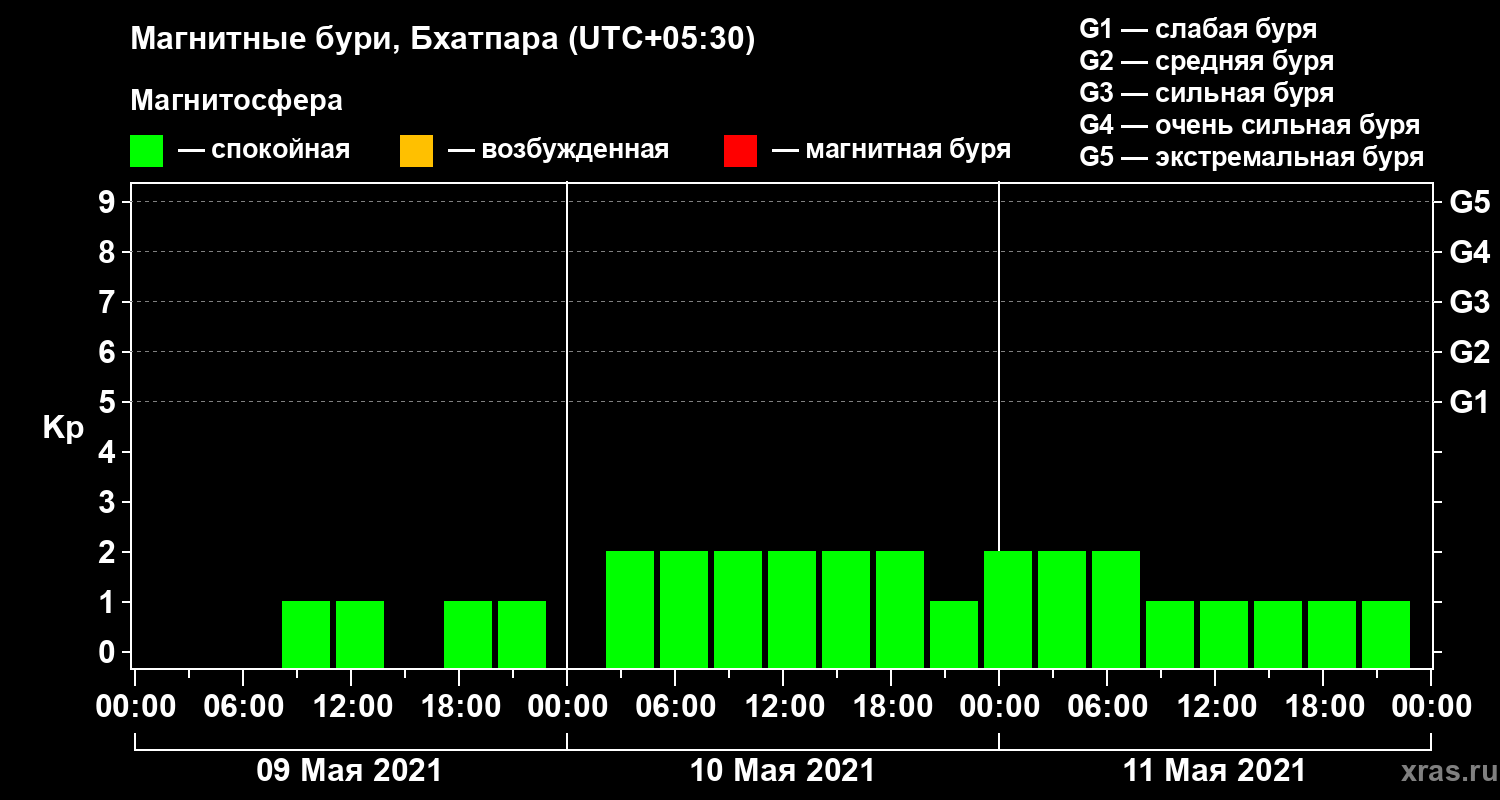Click the 'G2 — средняя буря' legend line
The image size is (1500, 800).
pos(1206,61)
